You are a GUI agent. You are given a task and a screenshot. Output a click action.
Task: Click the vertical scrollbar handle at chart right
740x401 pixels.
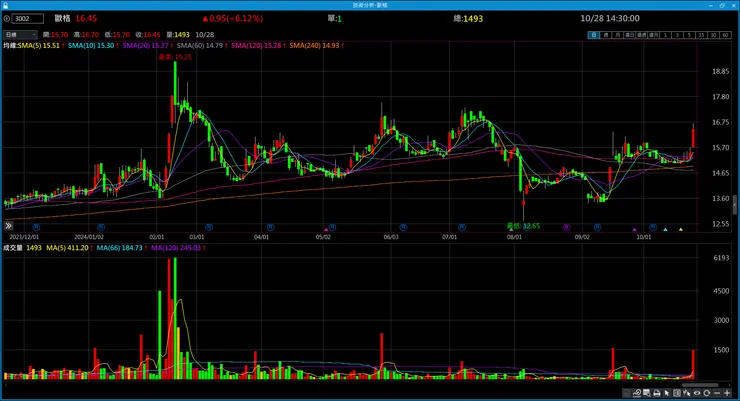734,205
